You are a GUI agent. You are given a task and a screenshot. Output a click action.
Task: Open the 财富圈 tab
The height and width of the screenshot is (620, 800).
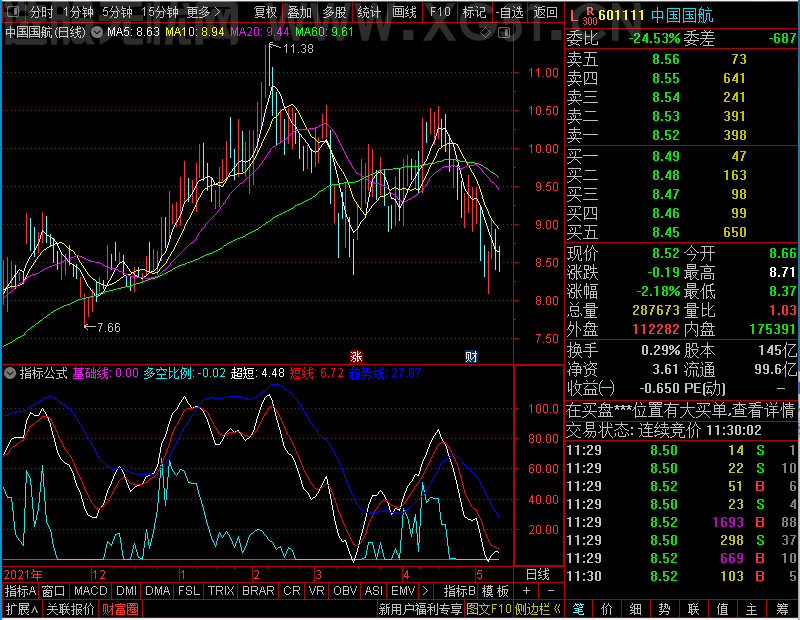[120, 609]
